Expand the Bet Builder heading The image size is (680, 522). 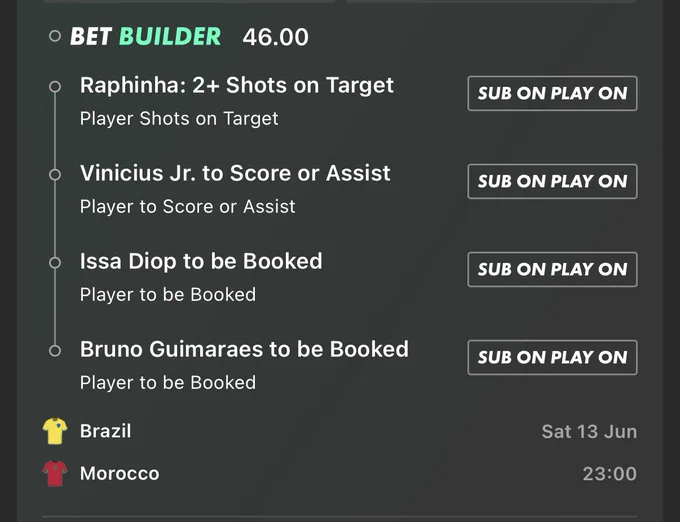pyautogui.click(x=146, y=36)
